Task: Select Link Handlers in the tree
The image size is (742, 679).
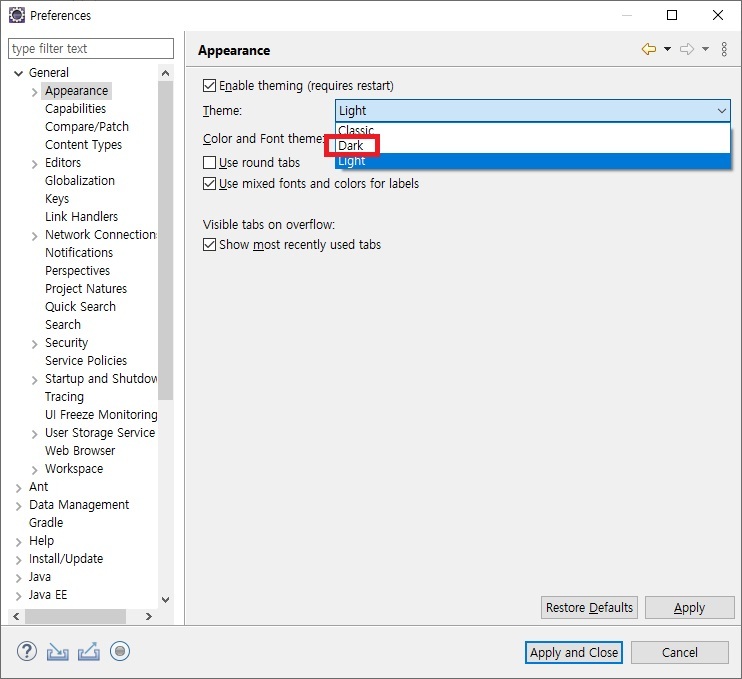Action: click(81, 217)
